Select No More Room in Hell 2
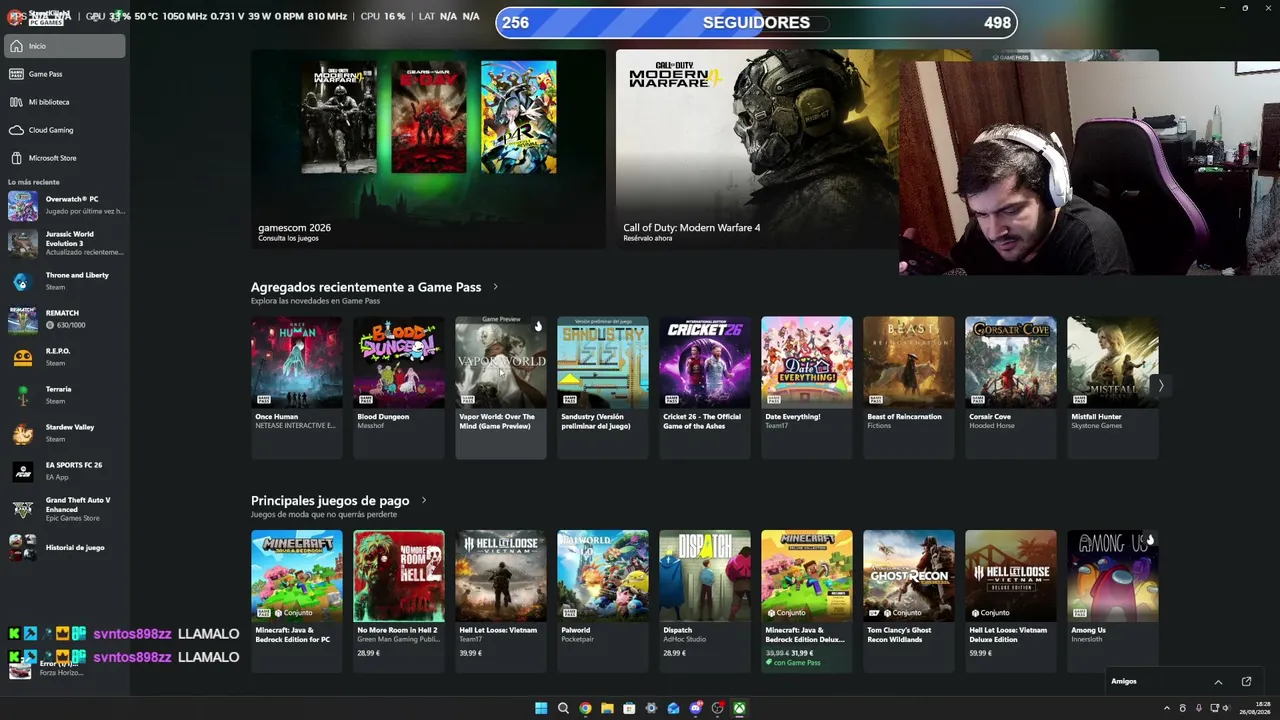Viewport: 1280px width, 720px height. coord(399,601)
